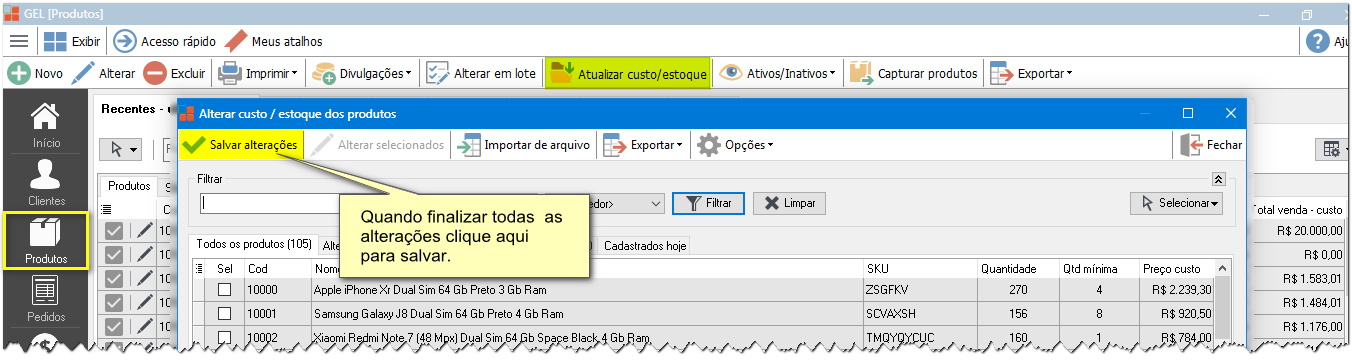This screenshot has width=1352, height=362.
Task: Open the Produtos sidebar section
Action: coord(45,240)
